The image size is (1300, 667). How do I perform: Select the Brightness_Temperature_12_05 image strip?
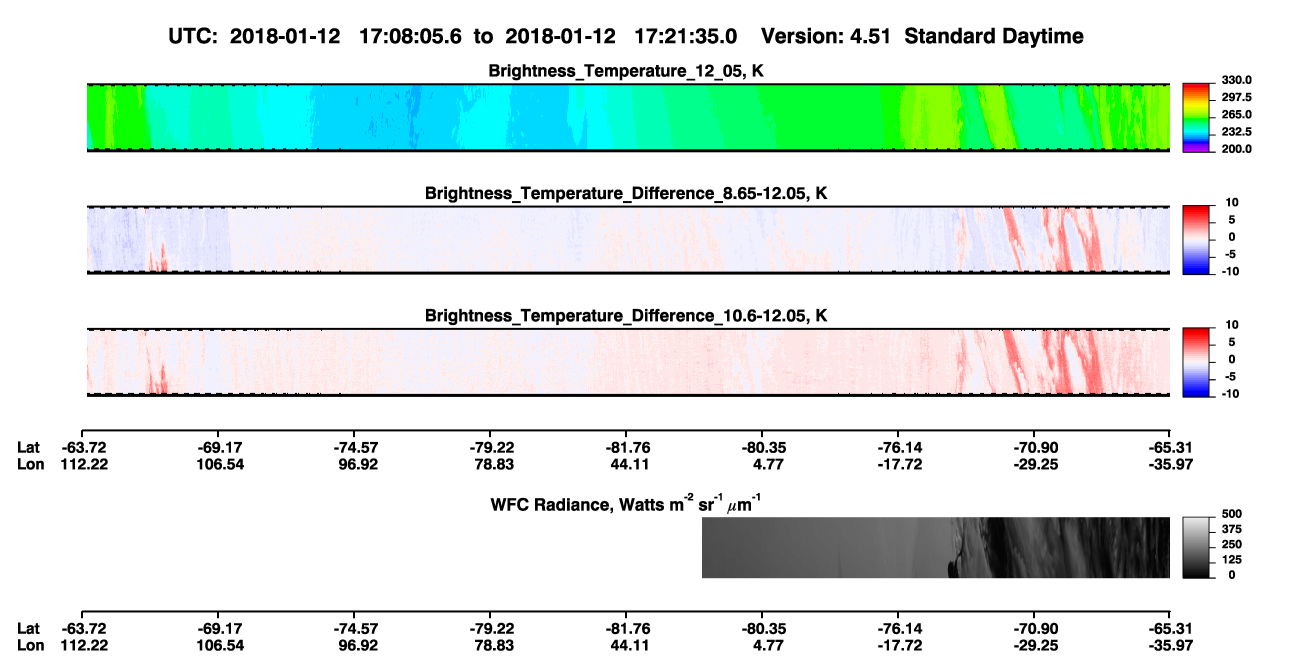click(628, 118)
